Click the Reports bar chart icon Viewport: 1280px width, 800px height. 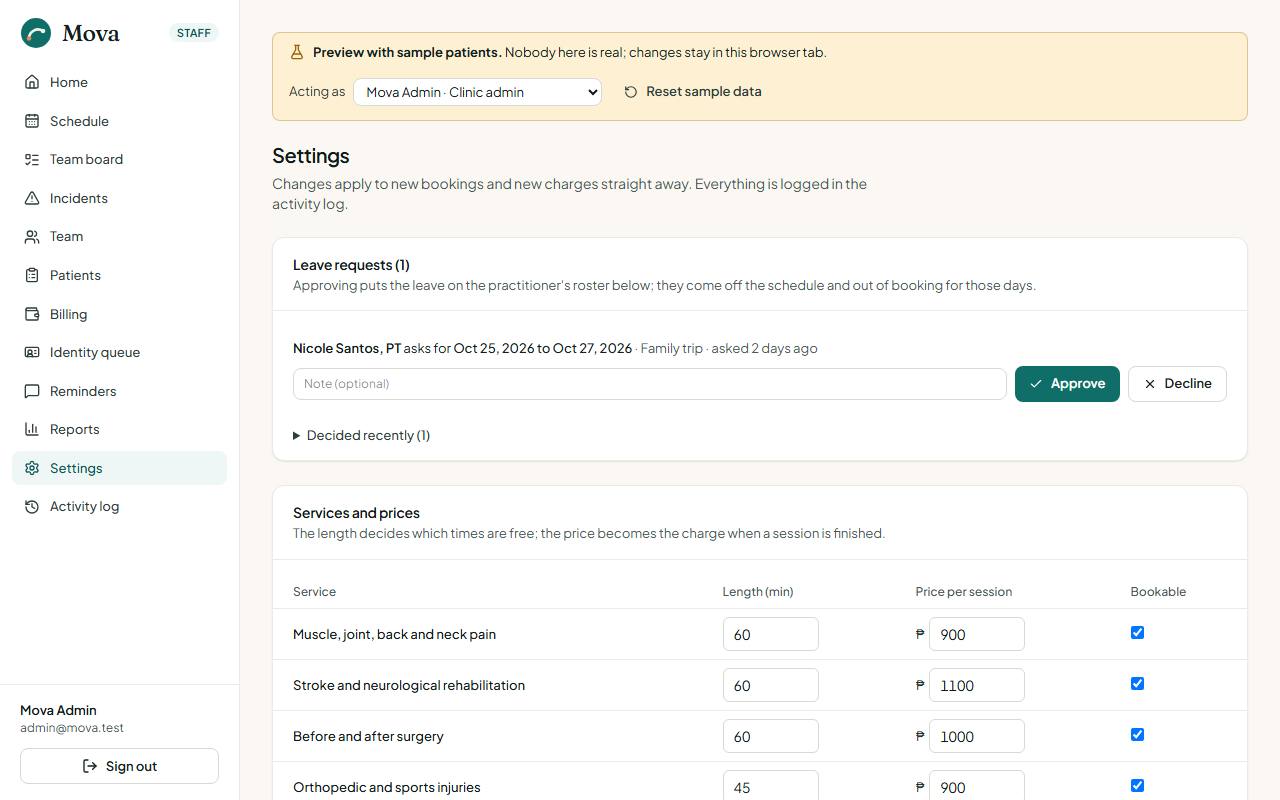32,429
